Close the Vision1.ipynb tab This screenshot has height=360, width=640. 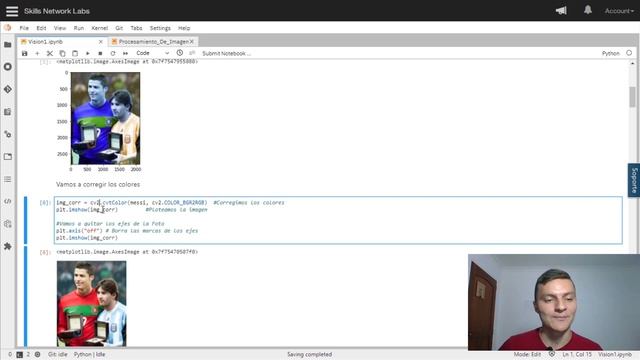[x=100, y=42]
